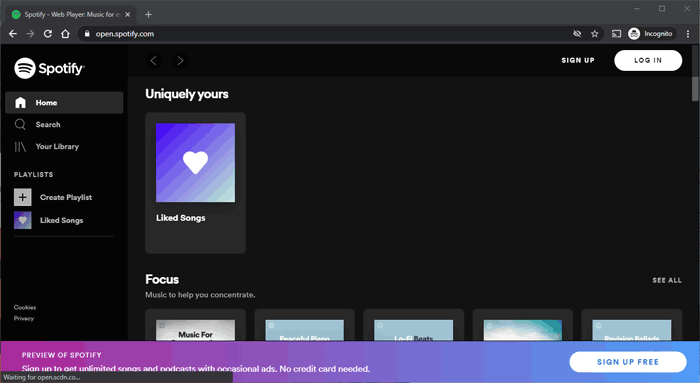Select the Spotify Web Player tab
This screenshot has height=383, width=700.
pyautogui.click(x=71, y=15)
